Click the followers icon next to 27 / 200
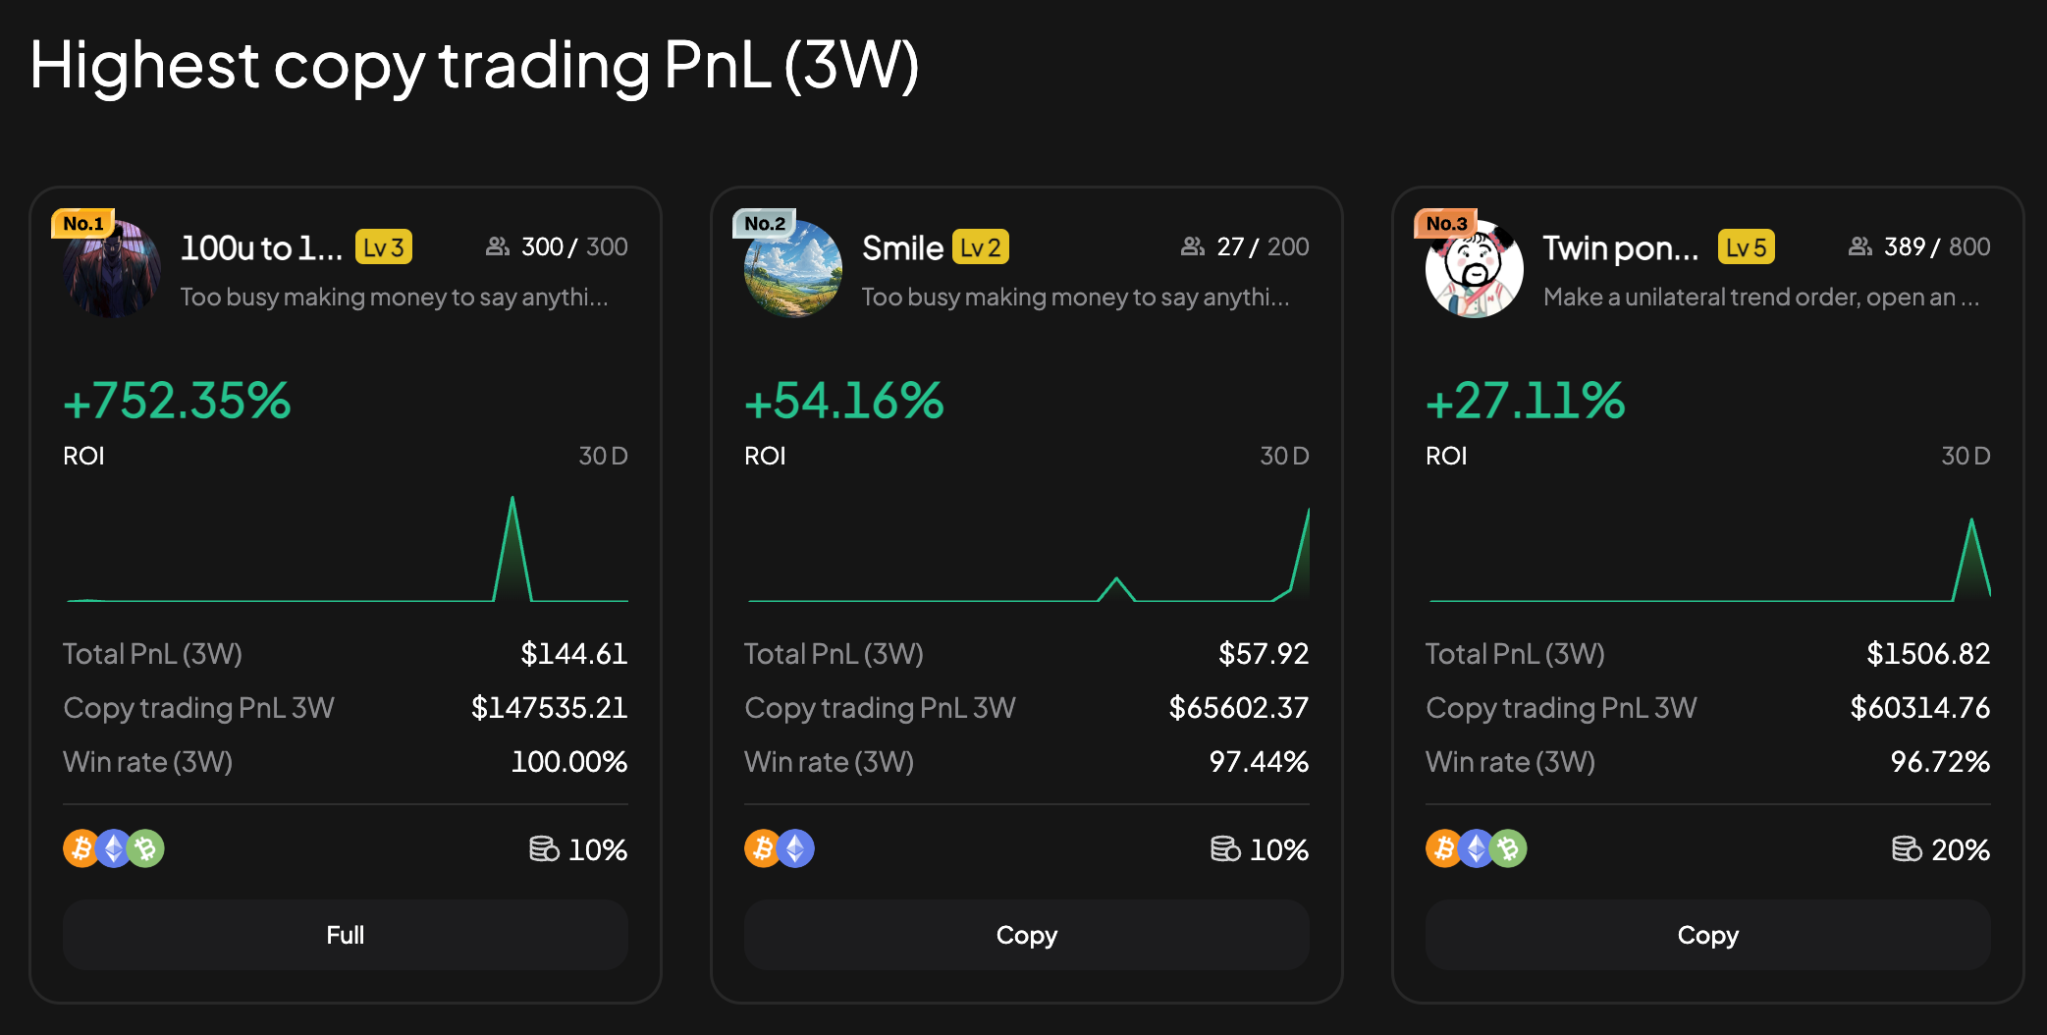Image resolution: width=2047 pixels, height=1035 pixels. pos(1192,246)
